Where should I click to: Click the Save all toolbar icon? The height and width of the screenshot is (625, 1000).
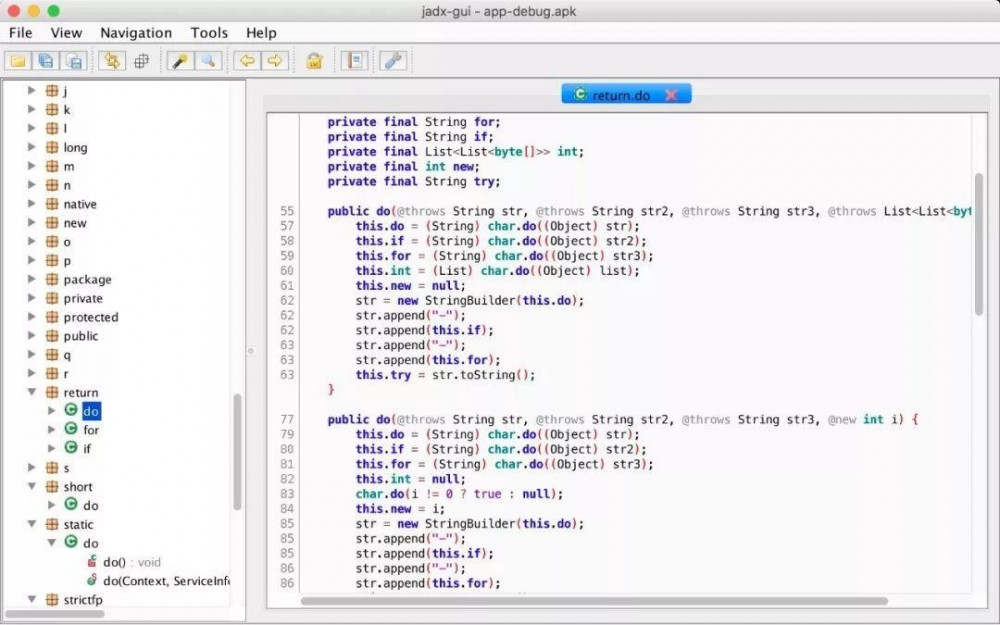(46, 61)
